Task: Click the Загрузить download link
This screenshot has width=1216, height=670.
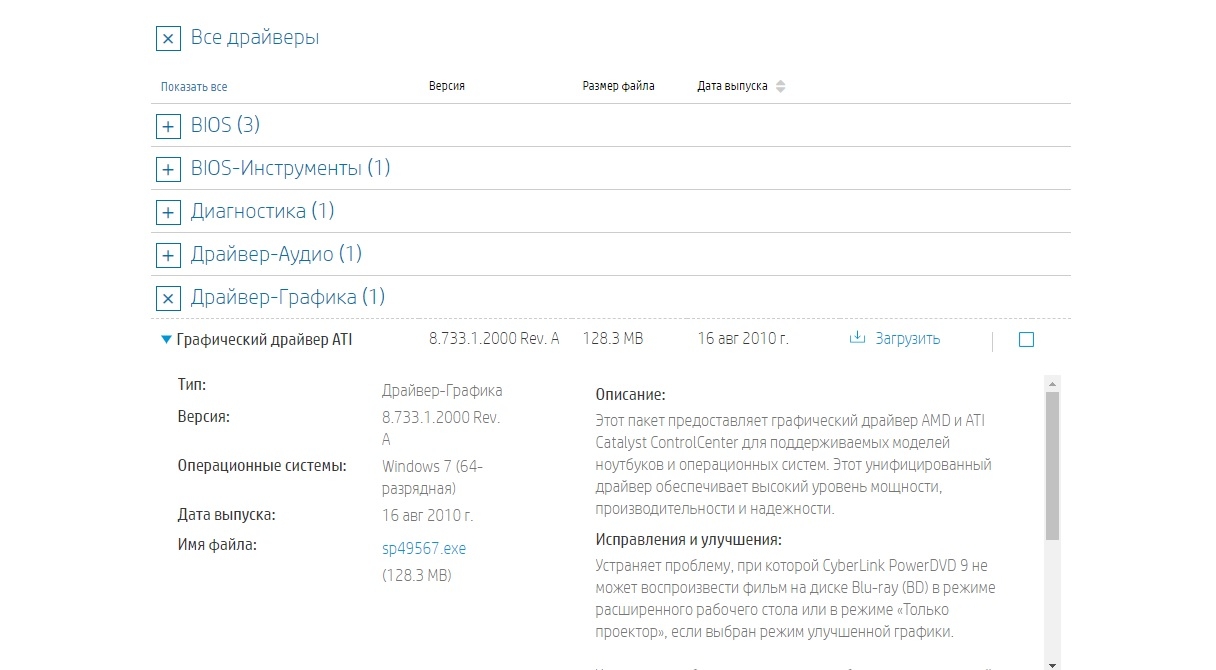Action: [x=908, y=339]
